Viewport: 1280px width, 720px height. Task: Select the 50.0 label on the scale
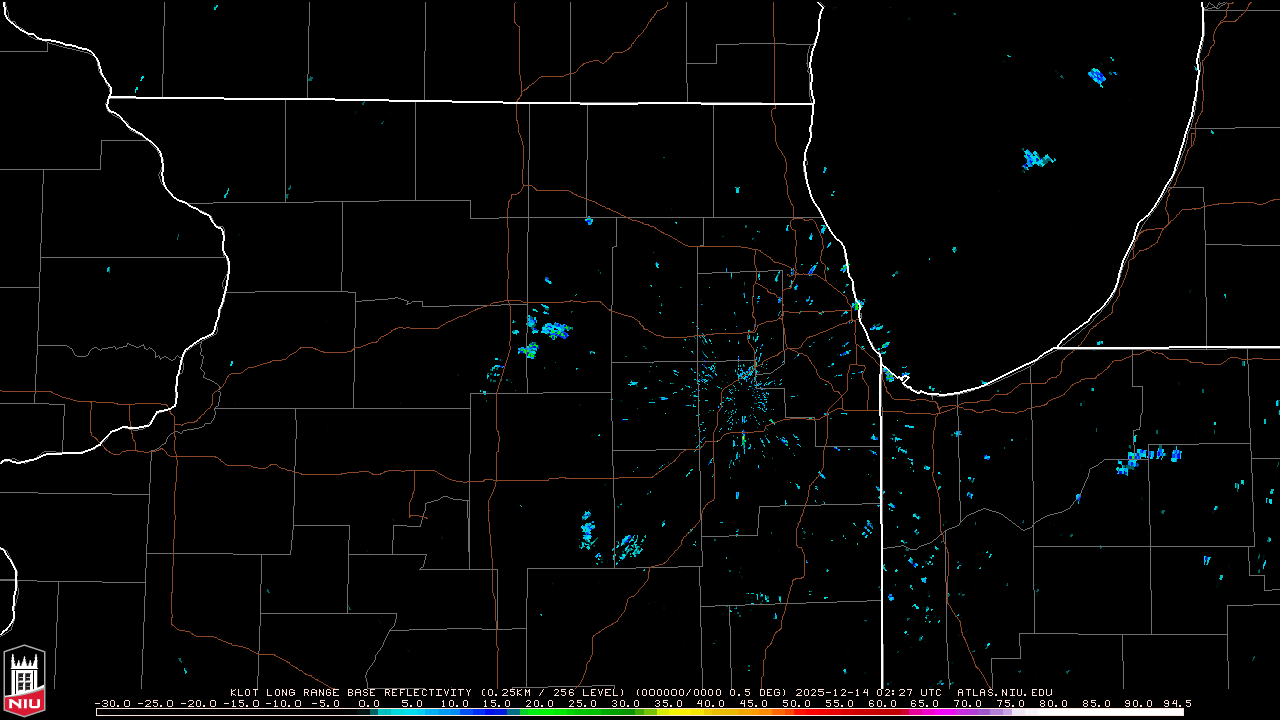797,703
